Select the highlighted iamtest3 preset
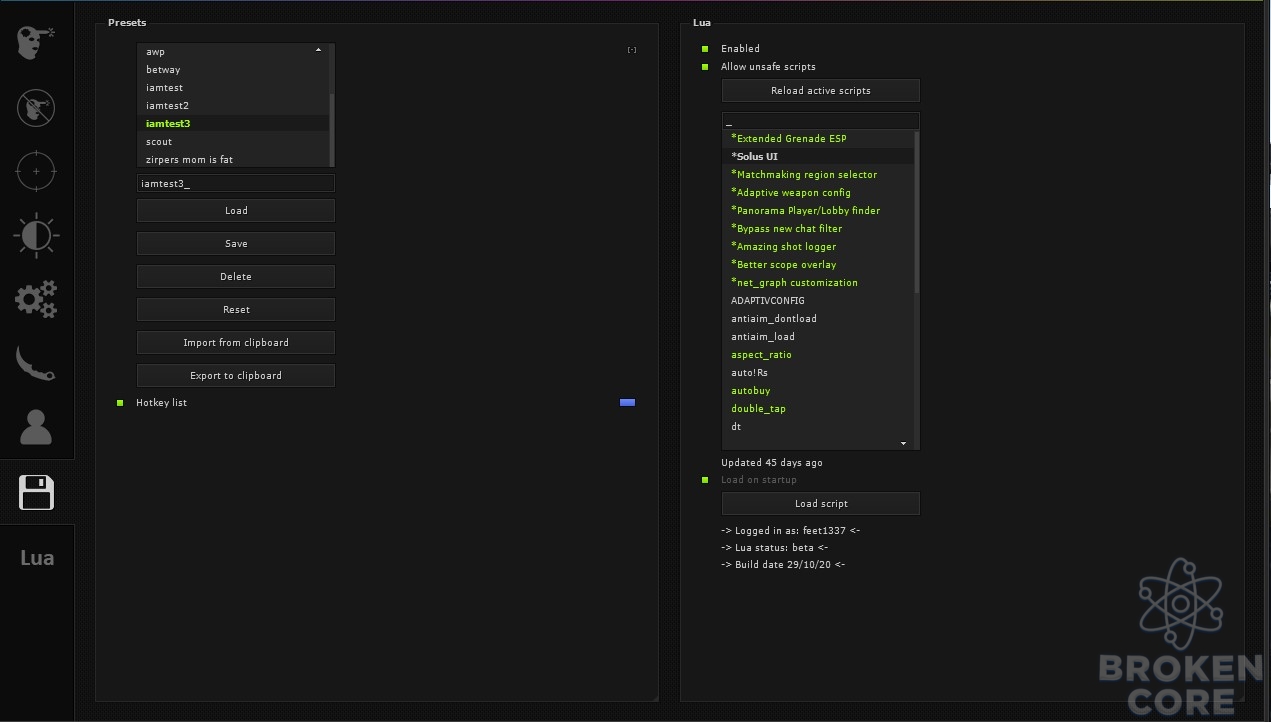The width and height of the screenshot is (1271, 722). [232, 124]
